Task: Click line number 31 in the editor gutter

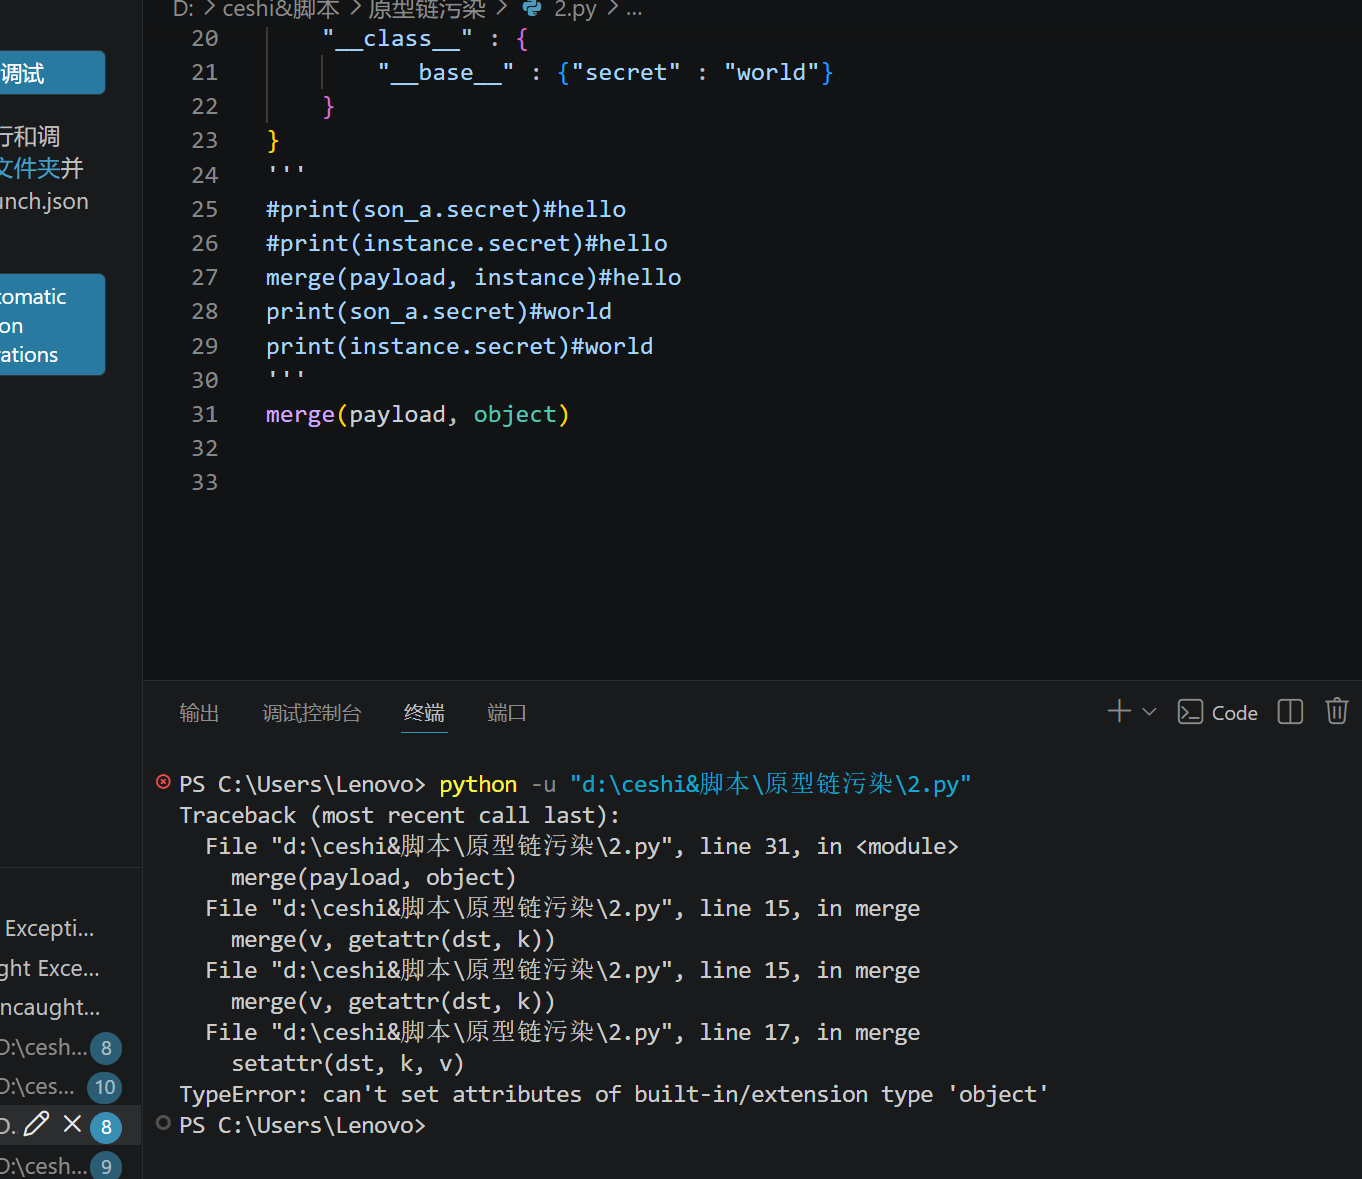Action: [x=205, y=414]
